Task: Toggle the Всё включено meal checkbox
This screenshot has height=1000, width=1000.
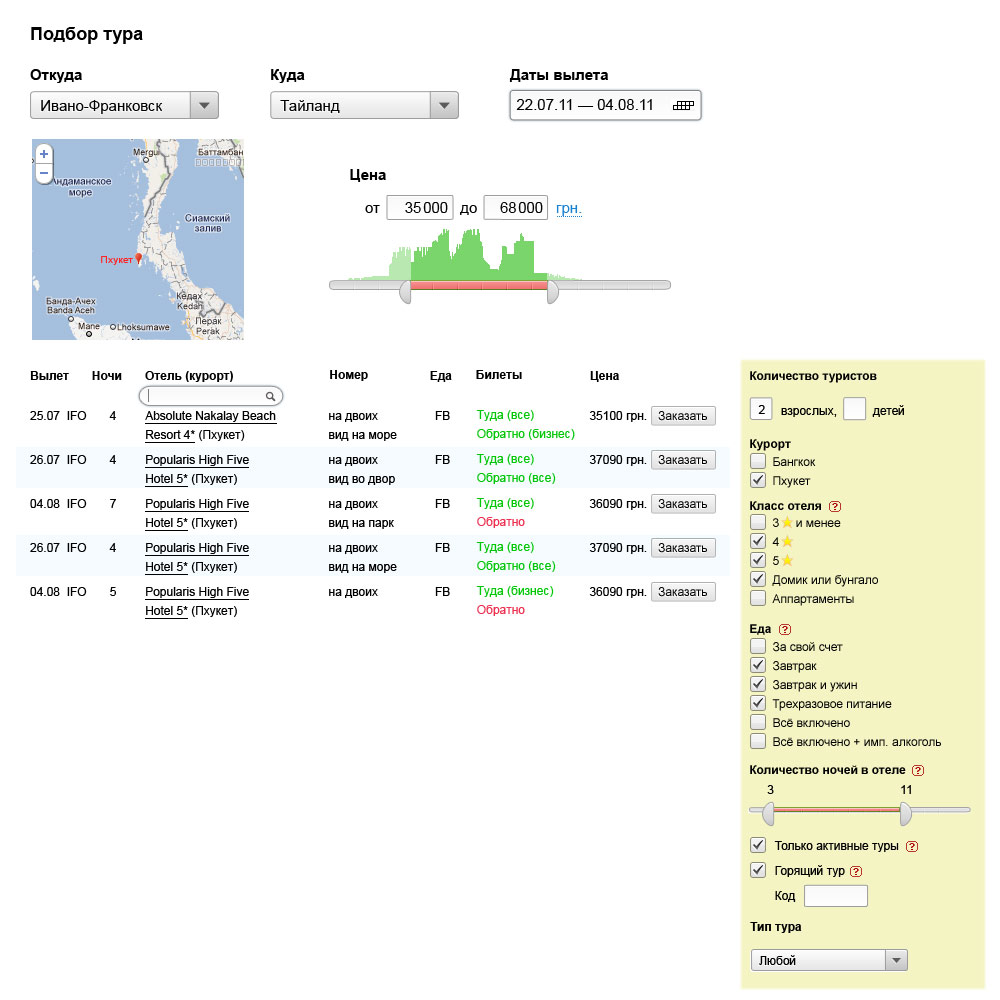Action: click(x=758, y=723)
